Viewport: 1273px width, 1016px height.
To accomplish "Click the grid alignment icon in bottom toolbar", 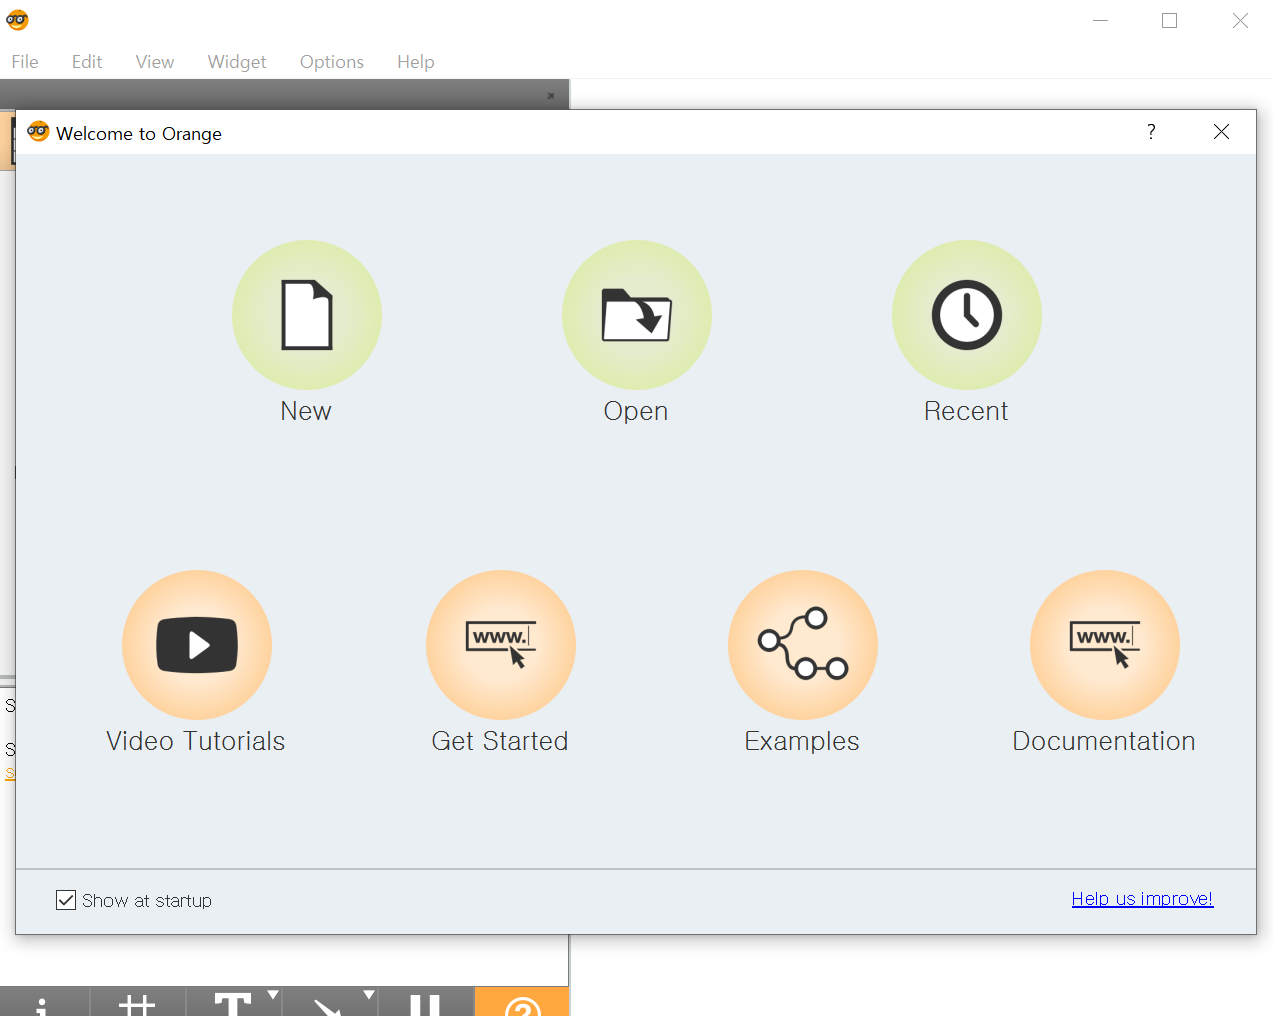I will click(137, 1004).
